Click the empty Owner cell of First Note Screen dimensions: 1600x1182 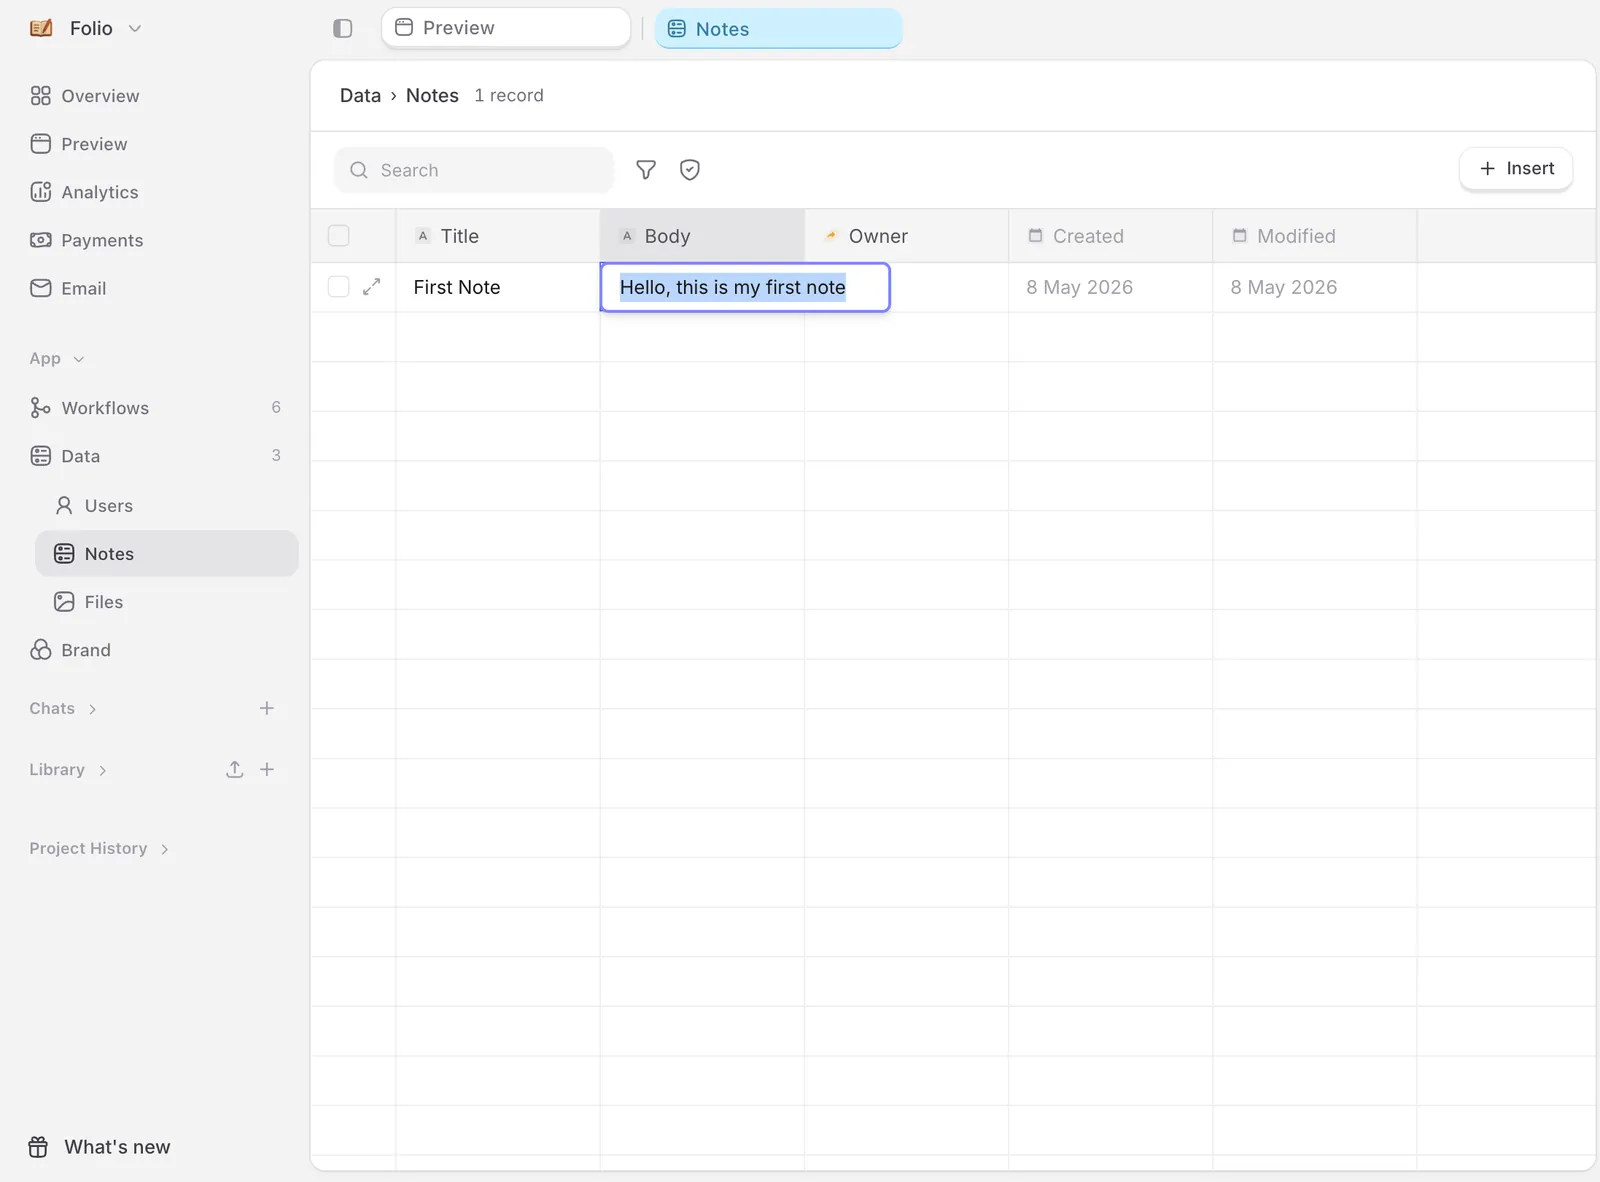949,287
